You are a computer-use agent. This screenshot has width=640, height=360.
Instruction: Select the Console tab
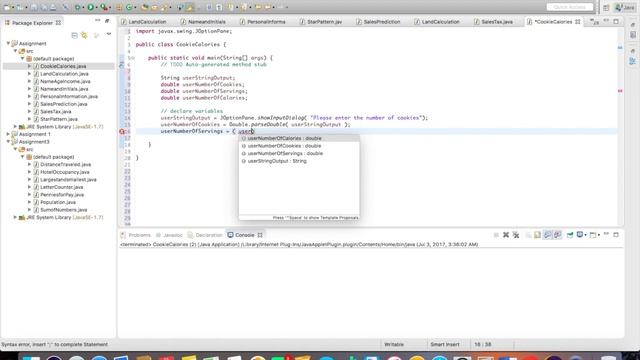coord(244,235)
